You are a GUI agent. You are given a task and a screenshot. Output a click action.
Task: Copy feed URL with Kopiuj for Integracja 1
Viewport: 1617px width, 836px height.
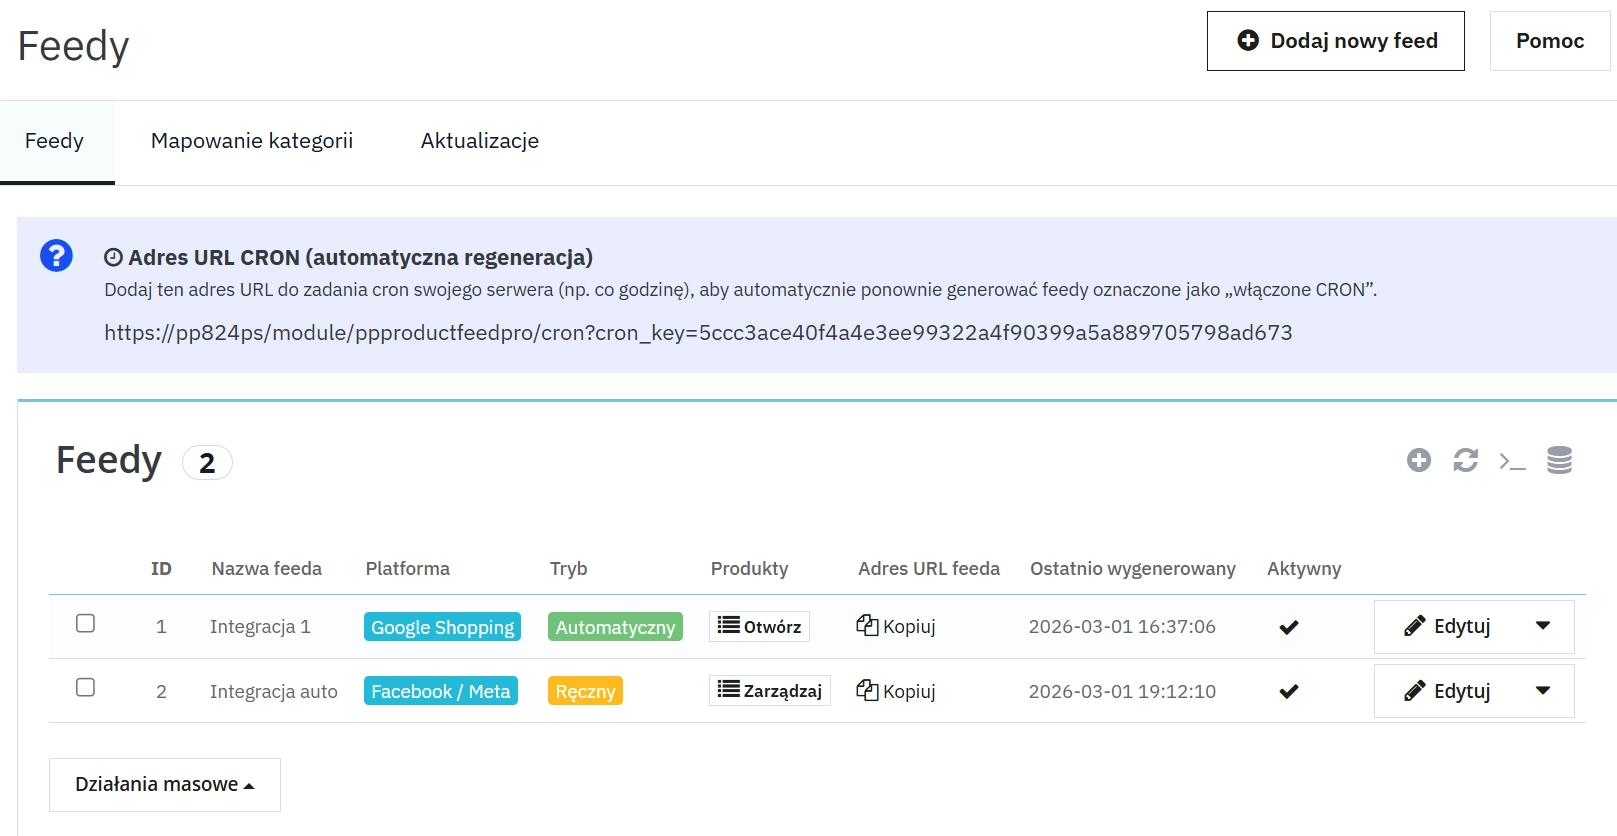(896, 626)
